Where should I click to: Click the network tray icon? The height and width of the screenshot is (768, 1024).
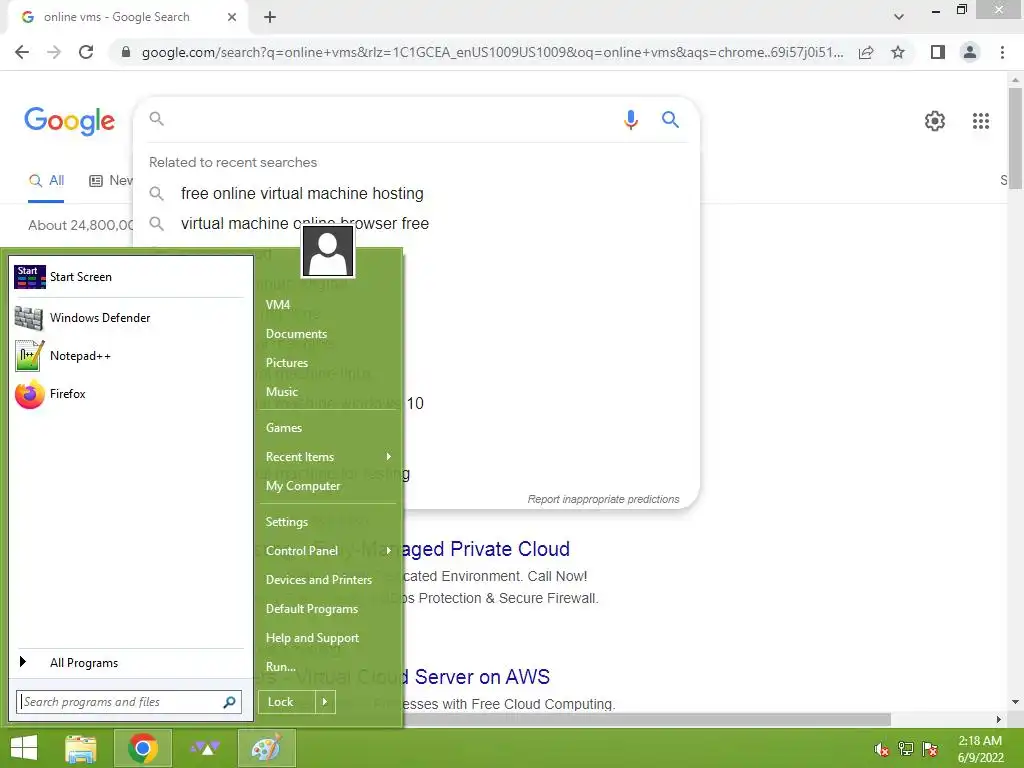[x=906, y=749]
